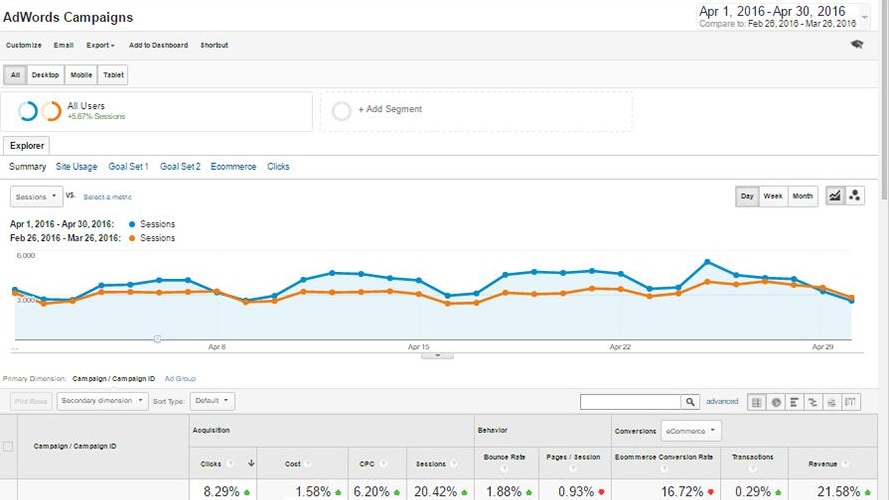Open the Sort Type Default dropdown

point(212,401)
